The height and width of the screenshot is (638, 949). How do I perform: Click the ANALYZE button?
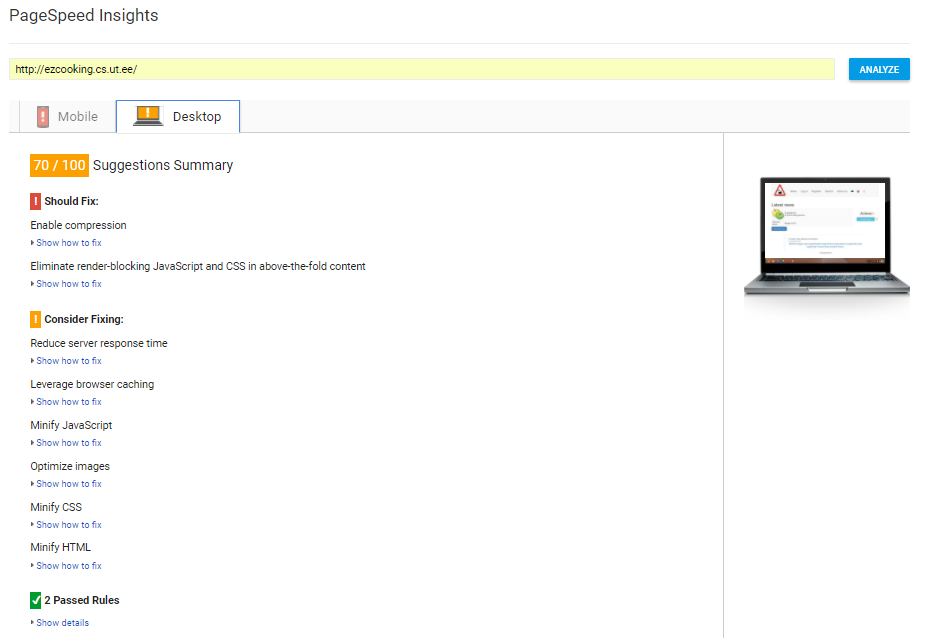[879, 70]
